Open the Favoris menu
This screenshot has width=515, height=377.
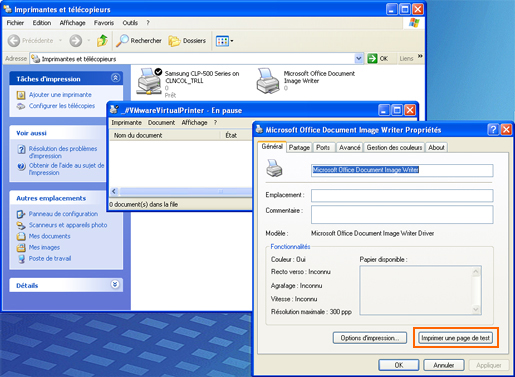[104, 23]
